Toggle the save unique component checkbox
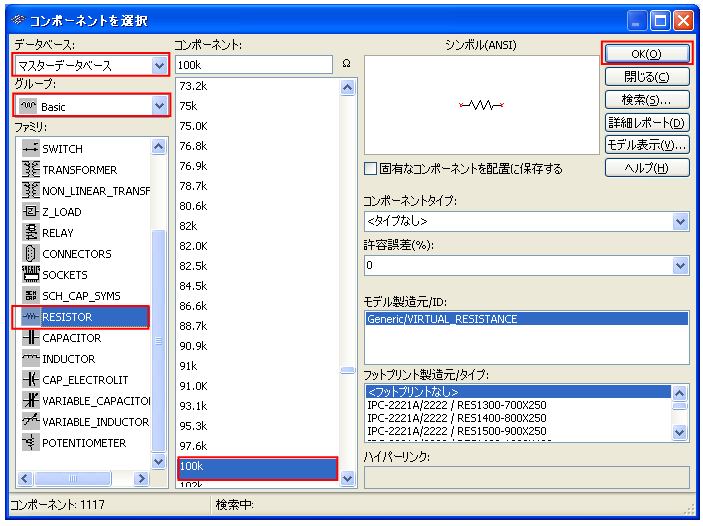Image resolution: width=703 pixels, height=526 pixels. pos(371,169)
